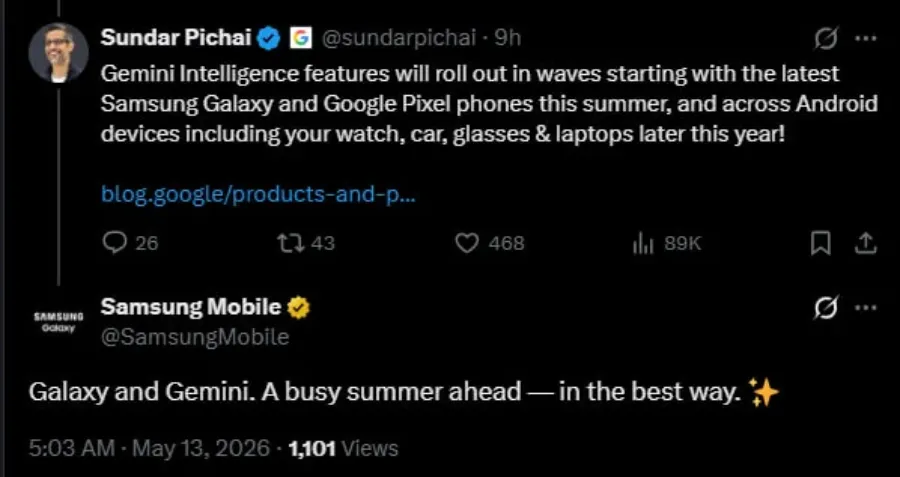Viewport: 900px width, 477px height.
Task: Open the more options menu on Samsung's tweet
Action: coord(866,308)
